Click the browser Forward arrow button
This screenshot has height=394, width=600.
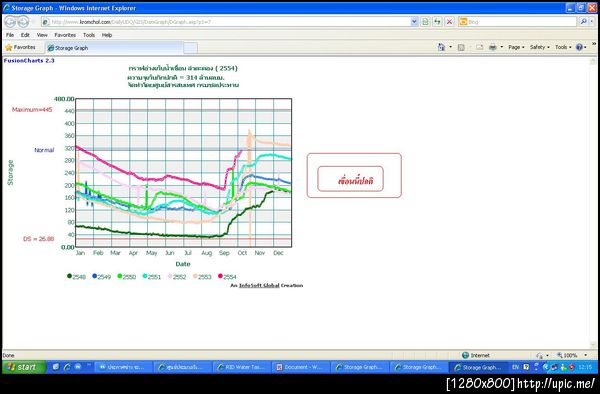pos(24,22)
